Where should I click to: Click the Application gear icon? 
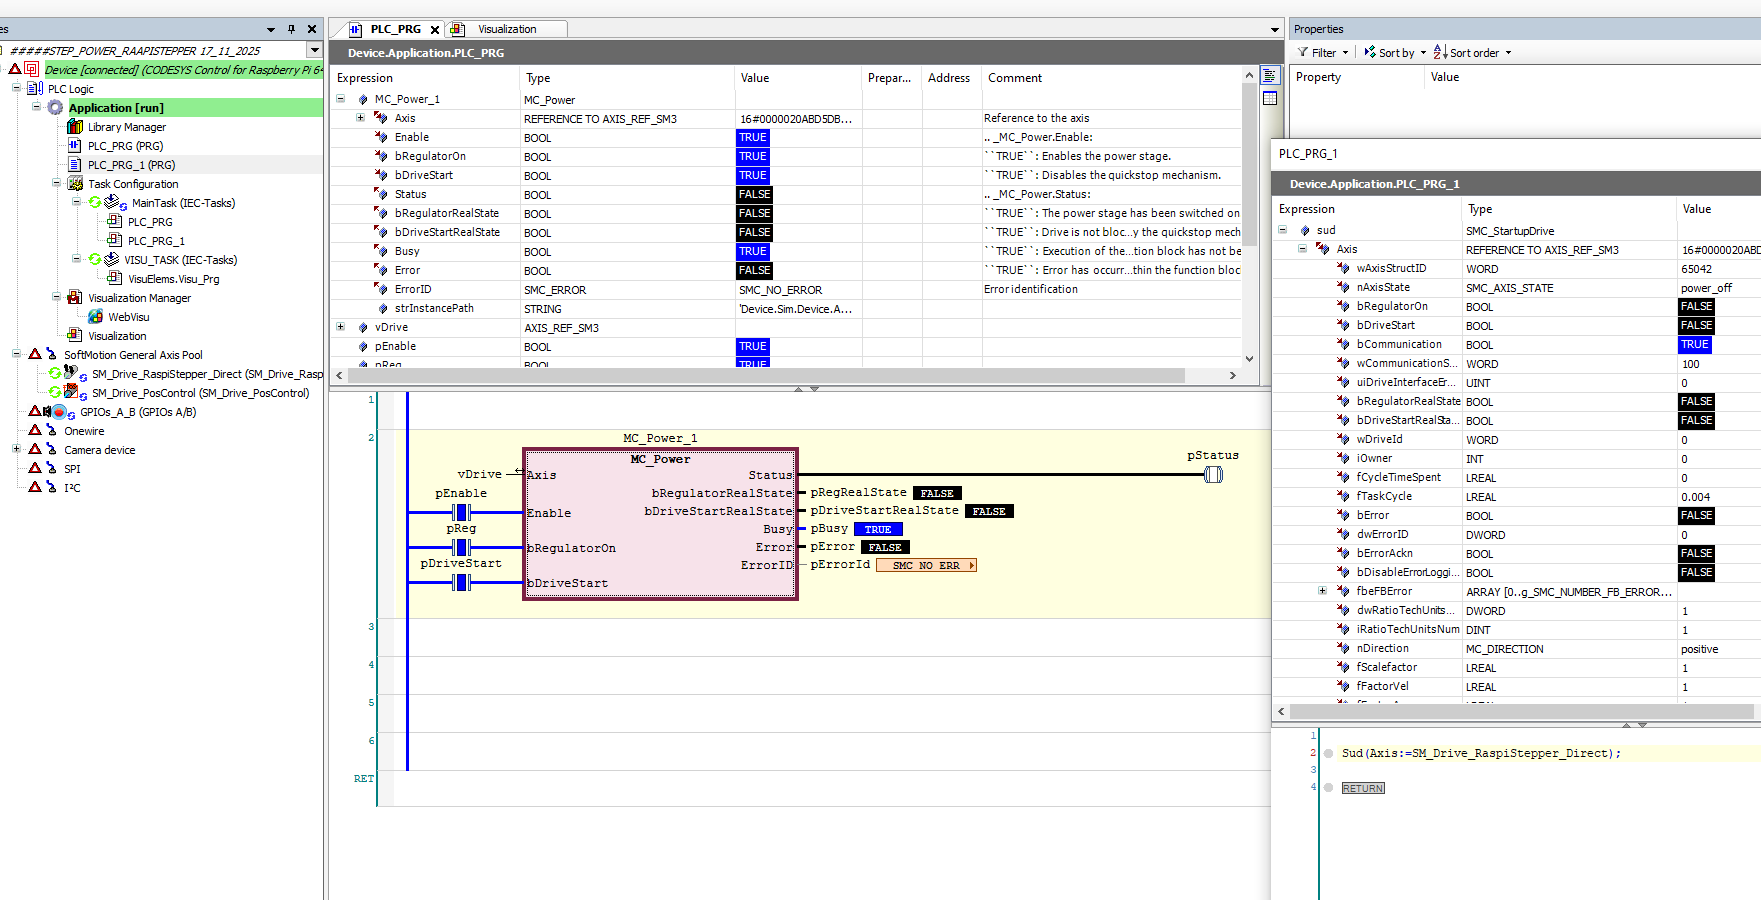56,108
